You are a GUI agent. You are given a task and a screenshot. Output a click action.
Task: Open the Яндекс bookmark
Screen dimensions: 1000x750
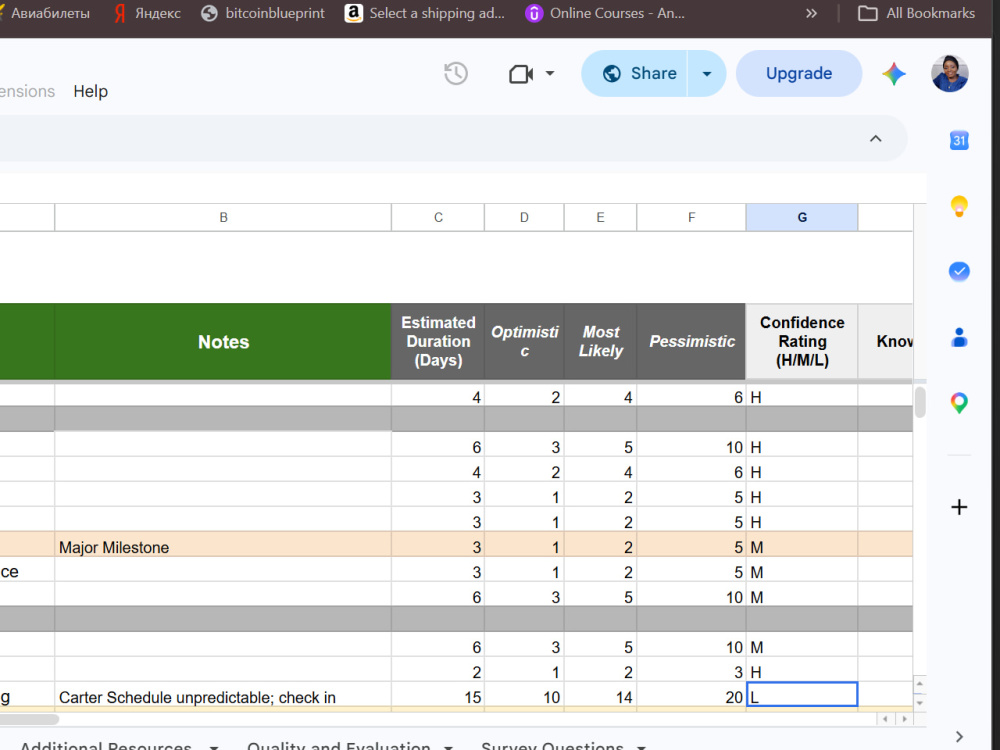147,13
